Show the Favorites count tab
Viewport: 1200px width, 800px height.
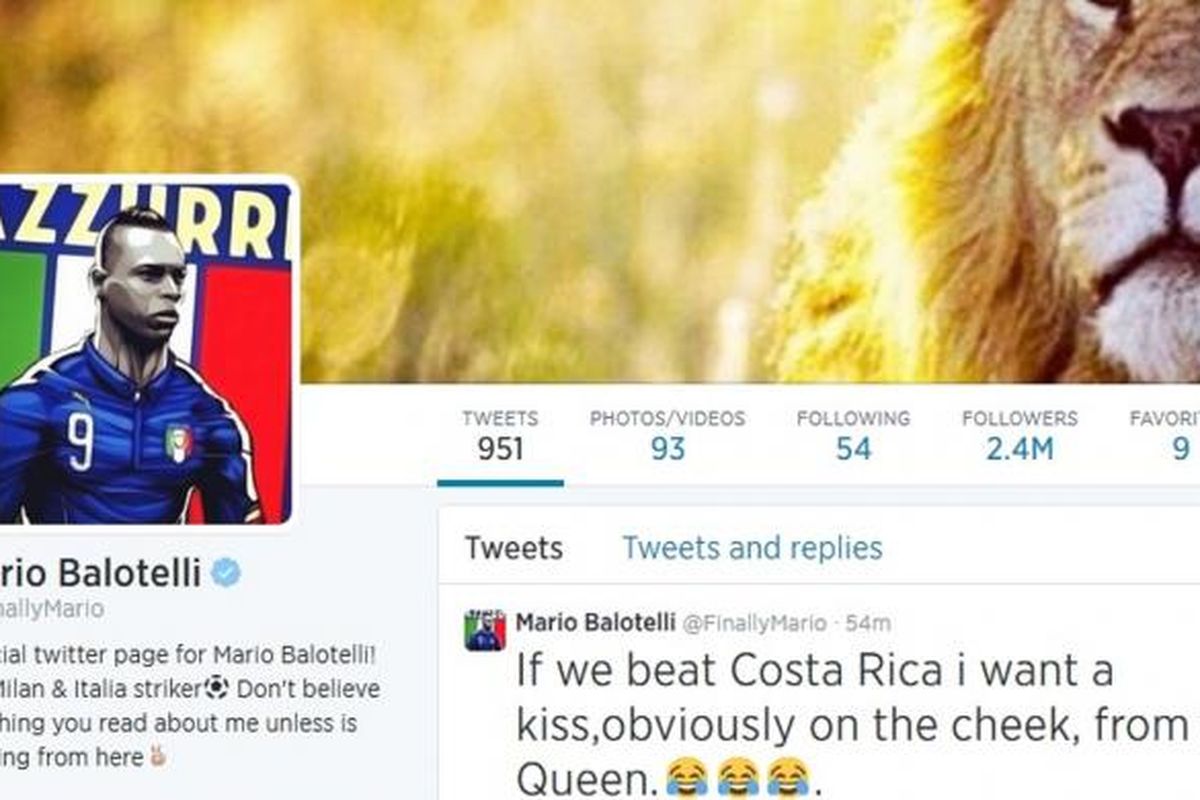pyautogui.click(x=1165, y=436)
